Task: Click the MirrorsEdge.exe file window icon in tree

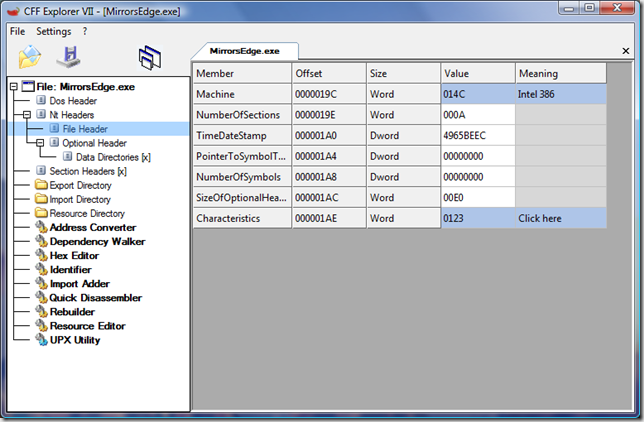Action: tap(28, 86)
